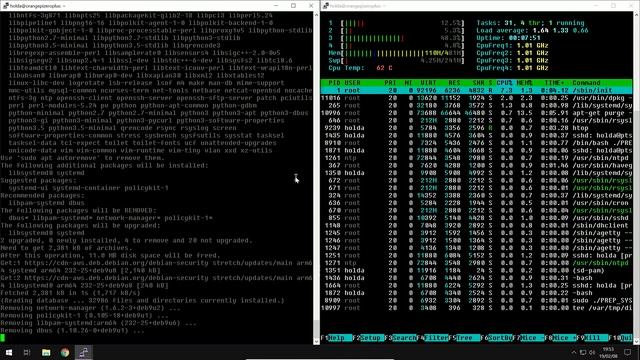Launch Google Chrome from the taskbar

pyautogui.click(x=65, y=352)
